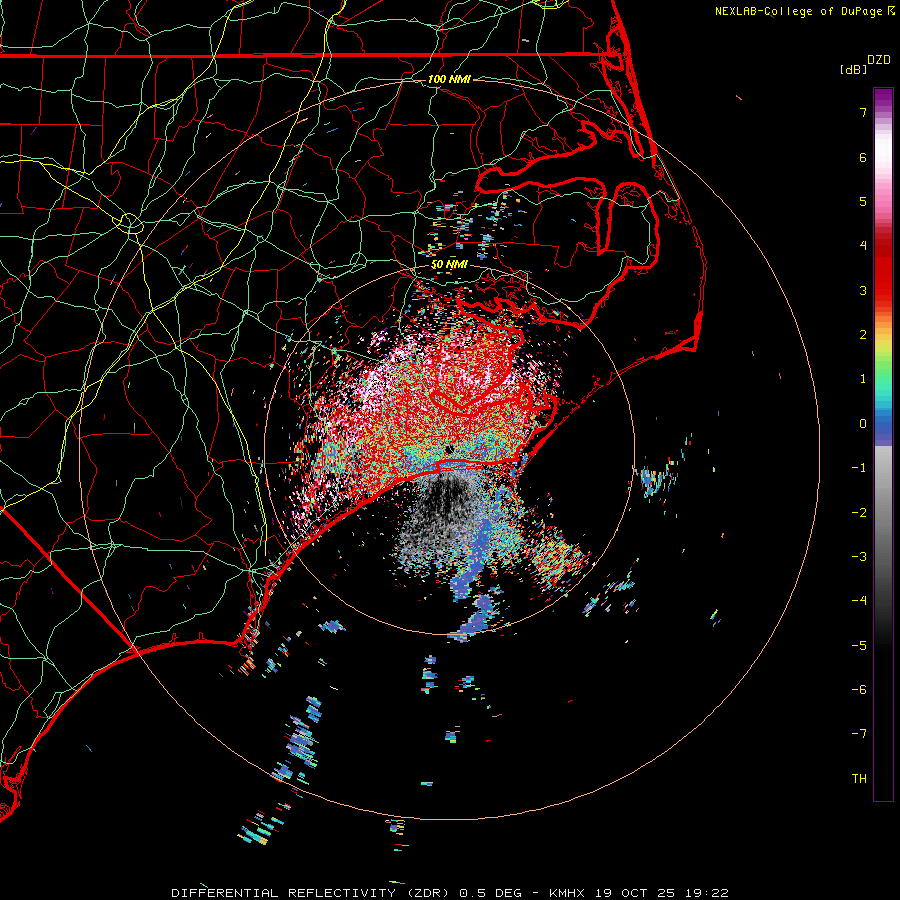Select the 0.5 DEG elevation text

coord(491,893)
